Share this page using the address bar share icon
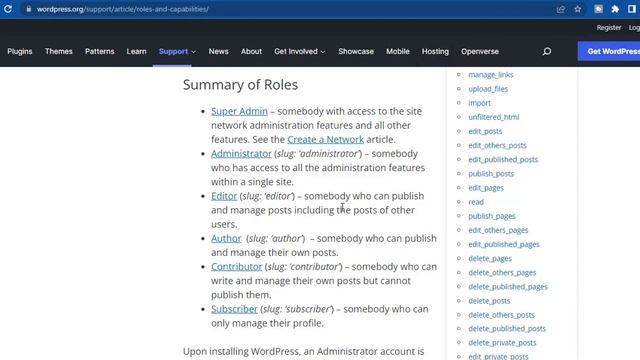 click(x=561, y=9)
